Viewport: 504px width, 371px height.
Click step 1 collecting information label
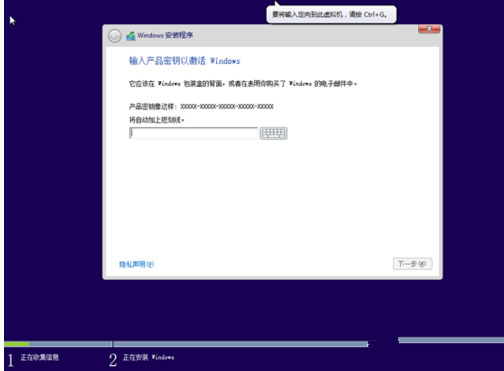(40, 358)
